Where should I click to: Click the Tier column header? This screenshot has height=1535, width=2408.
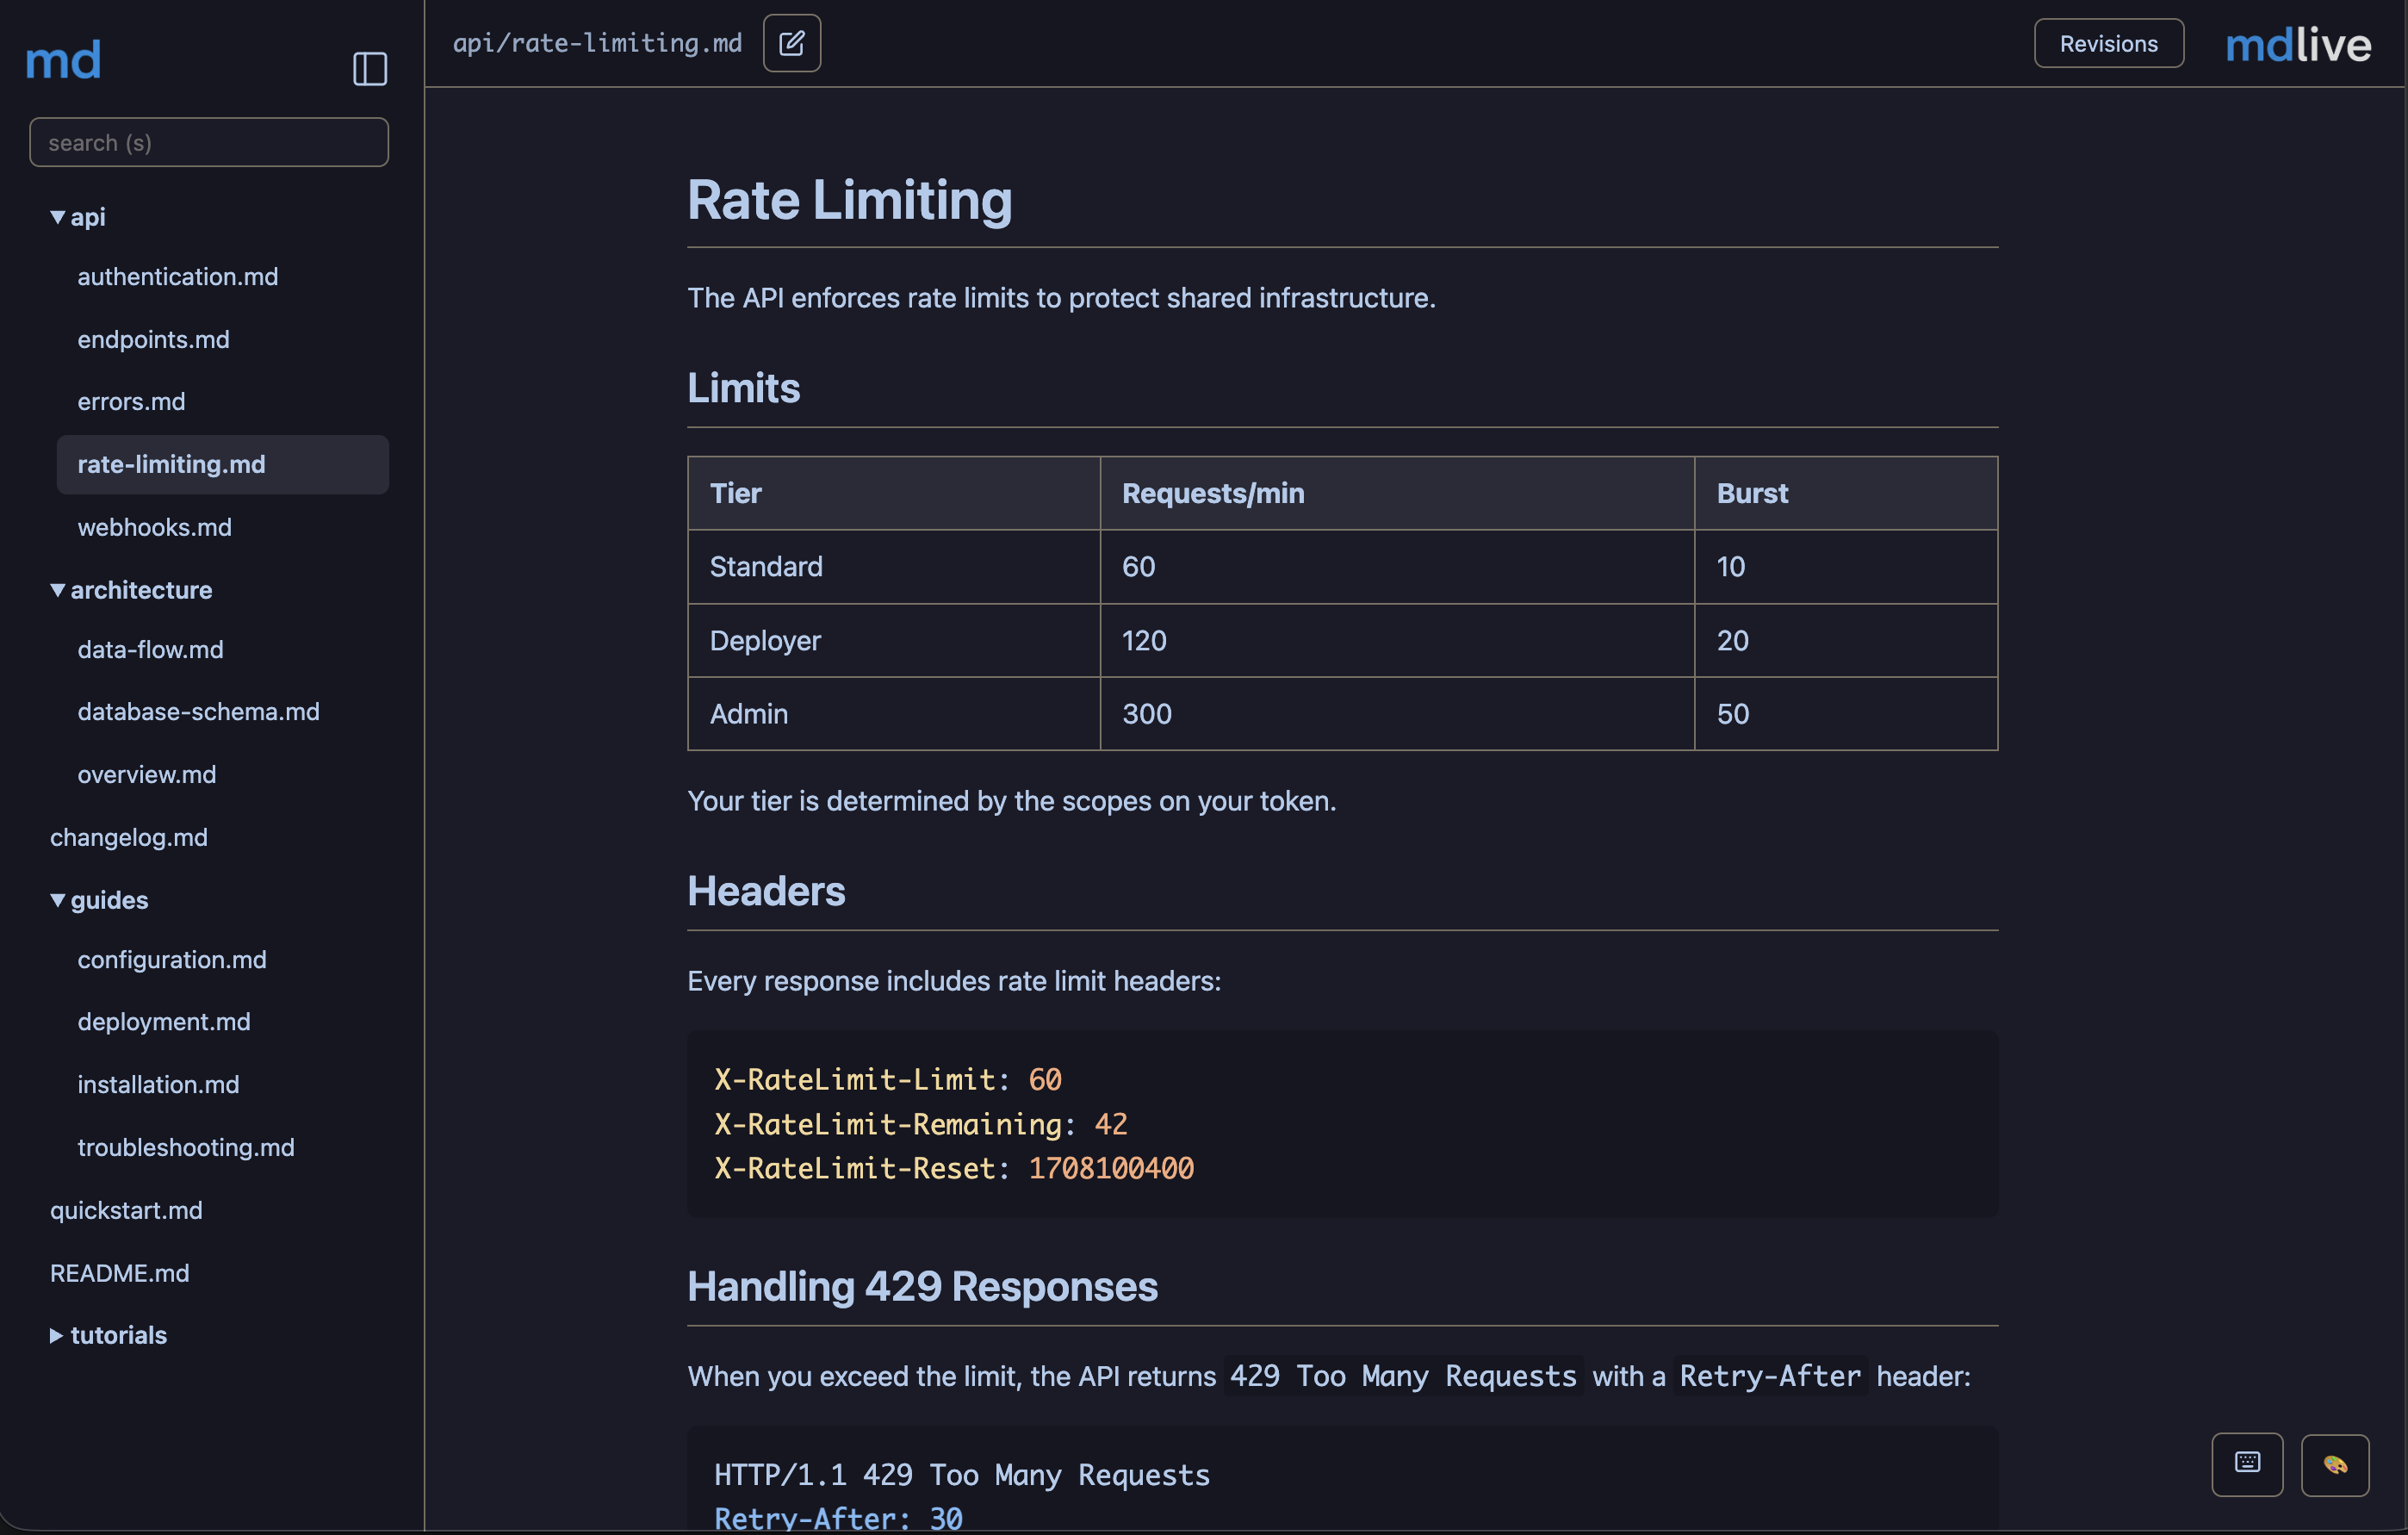click(894, 493)
